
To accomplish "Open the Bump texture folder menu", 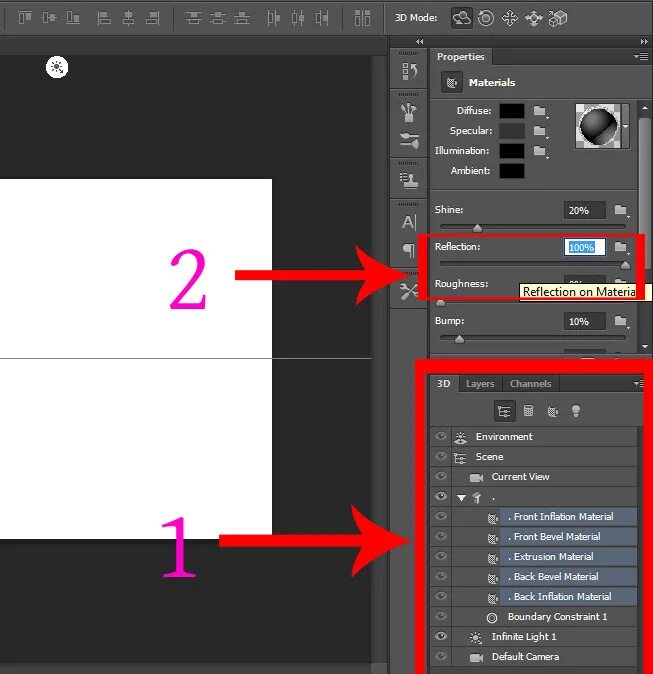I will [621, 321].
